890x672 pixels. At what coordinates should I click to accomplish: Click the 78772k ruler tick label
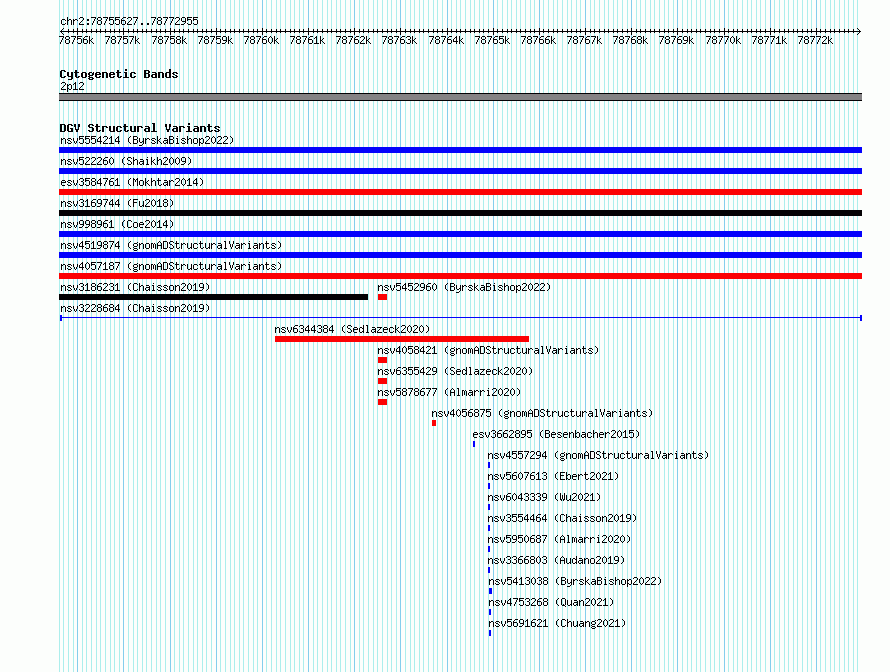click(815, 40)
